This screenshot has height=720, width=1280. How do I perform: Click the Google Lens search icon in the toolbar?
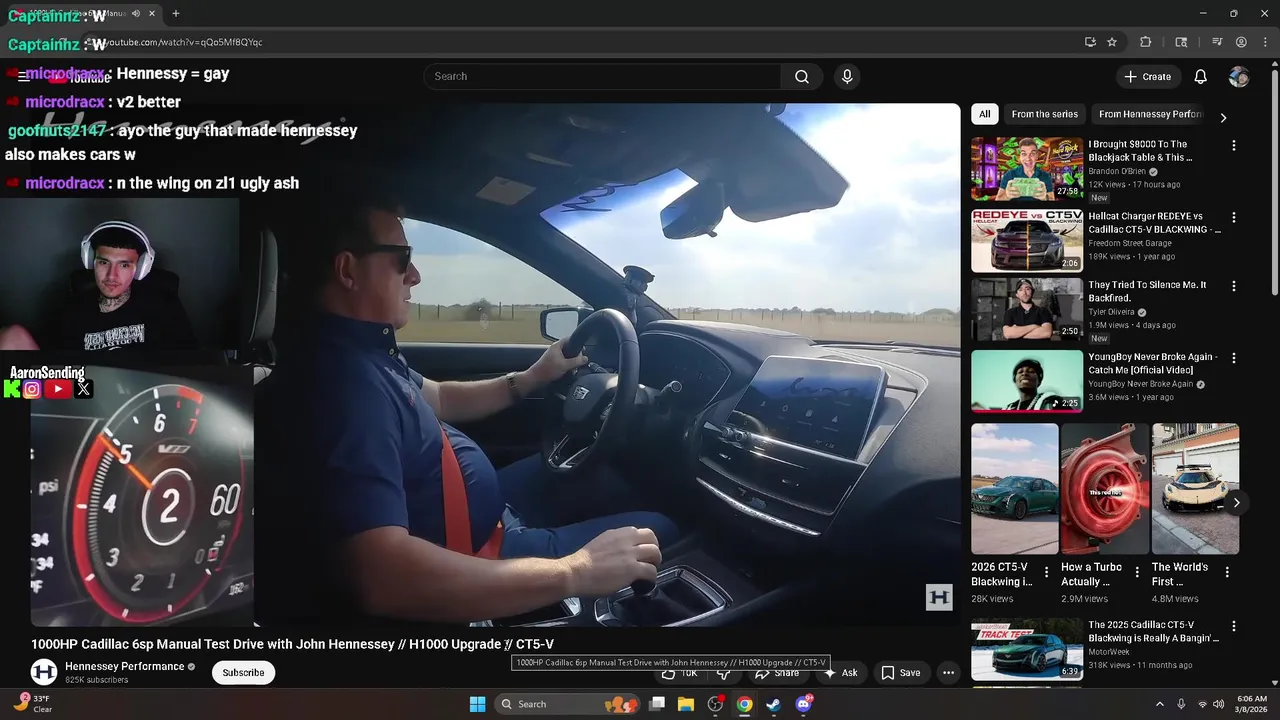[1181, 42]
